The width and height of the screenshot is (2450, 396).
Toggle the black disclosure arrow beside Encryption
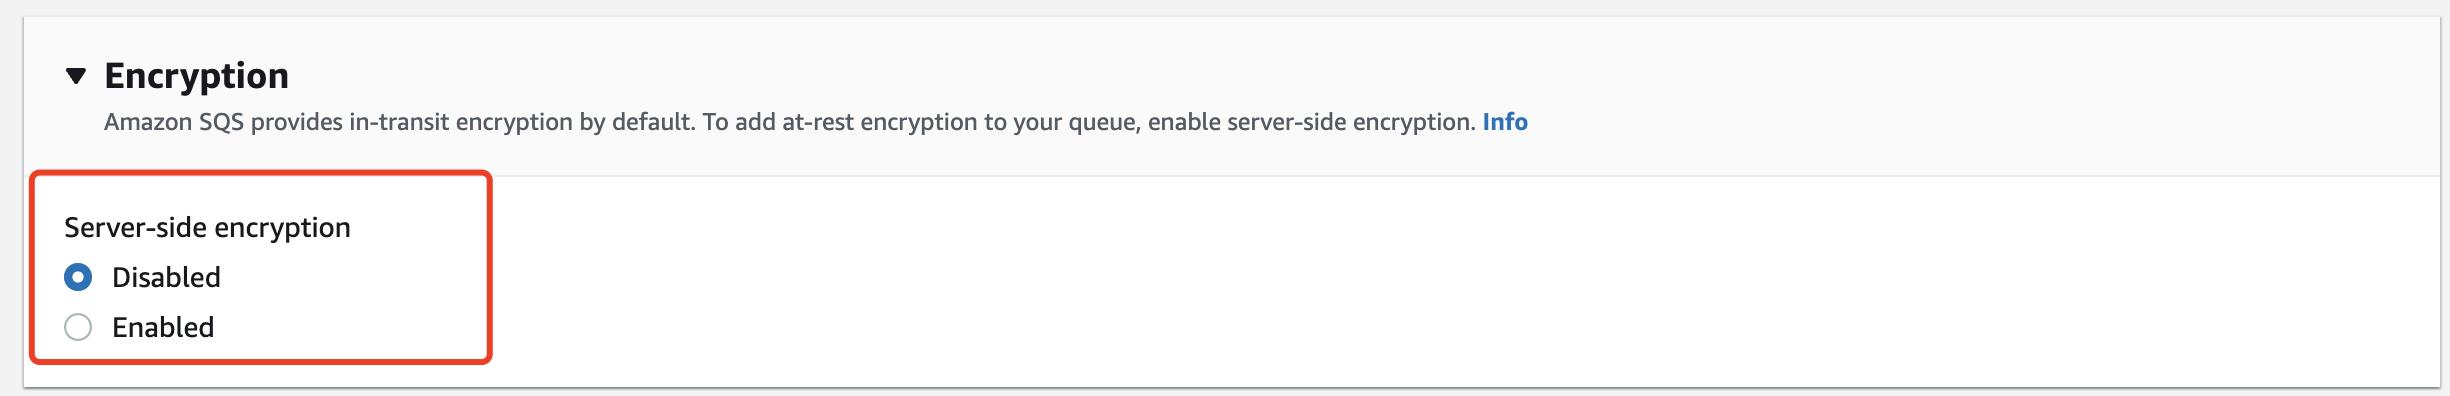[76, 76]
